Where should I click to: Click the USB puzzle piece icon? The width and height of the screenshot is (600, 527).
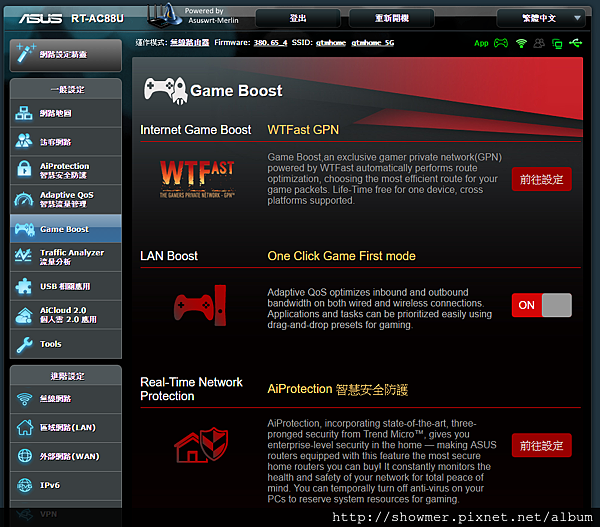[x=24, y=286]
